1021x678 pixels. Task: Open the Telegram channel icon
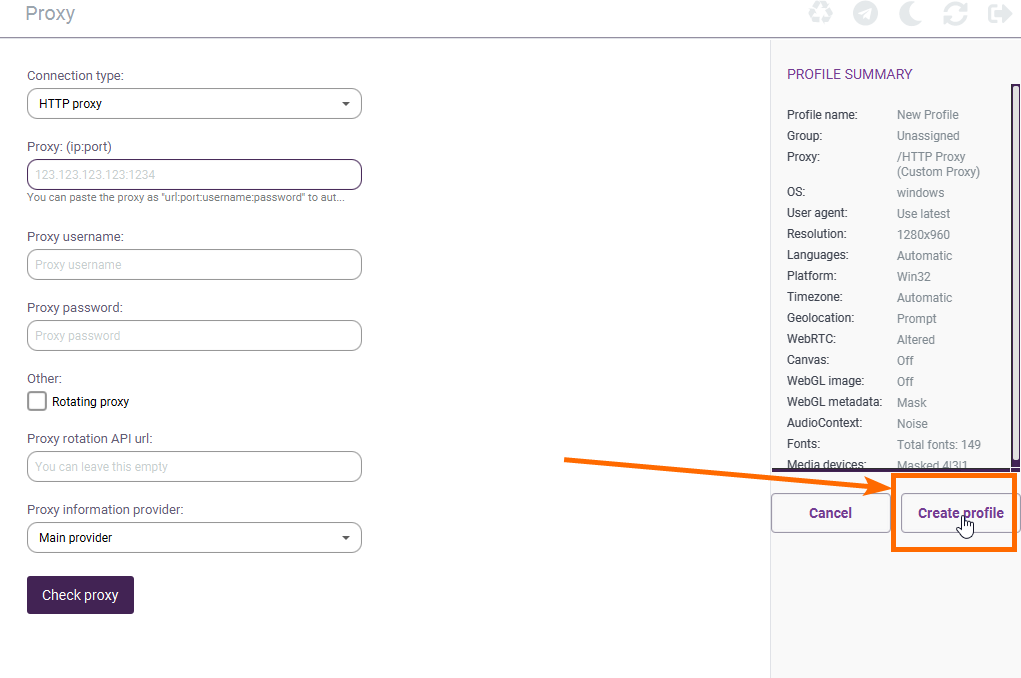coord(865,13)
